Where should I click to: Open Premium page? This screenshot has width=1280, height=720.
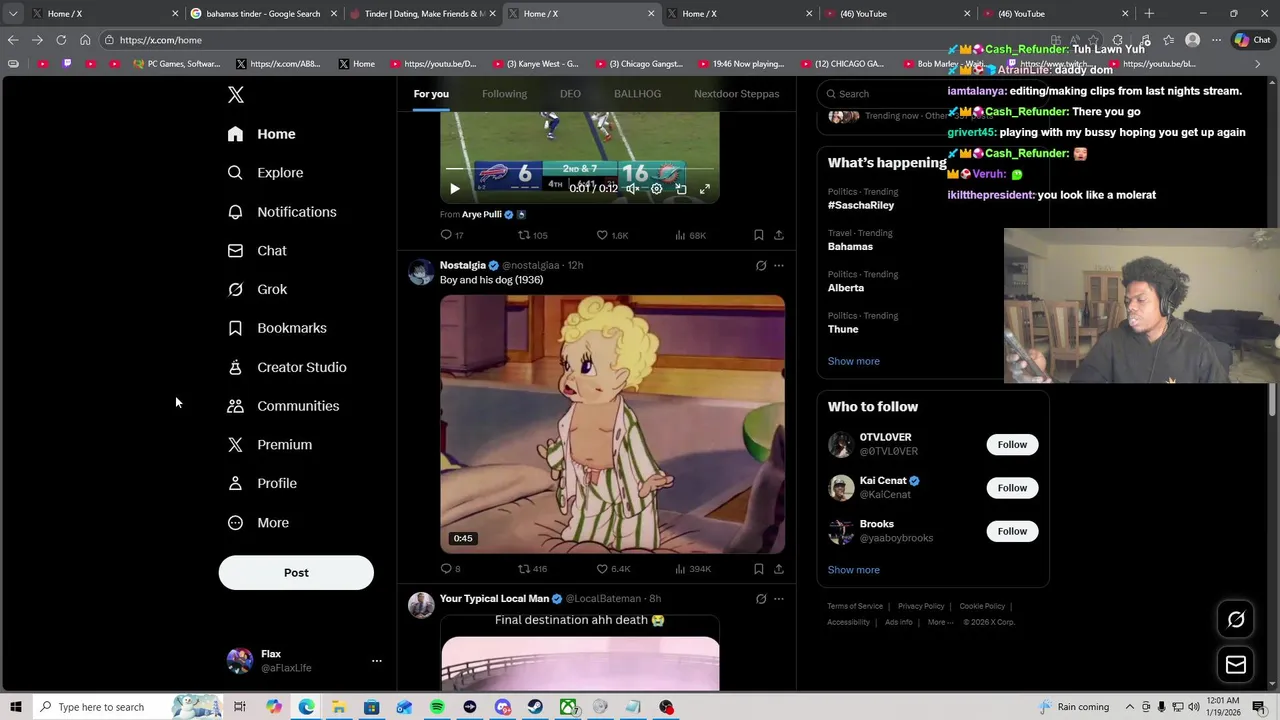tap(270, 445)
